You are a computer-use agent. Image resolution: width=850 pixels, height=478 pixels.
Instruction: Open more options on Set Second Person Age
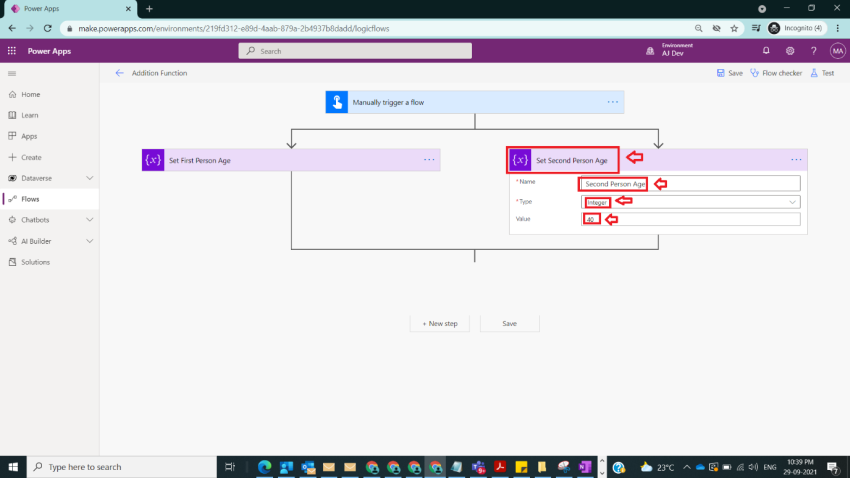point(796,160)
